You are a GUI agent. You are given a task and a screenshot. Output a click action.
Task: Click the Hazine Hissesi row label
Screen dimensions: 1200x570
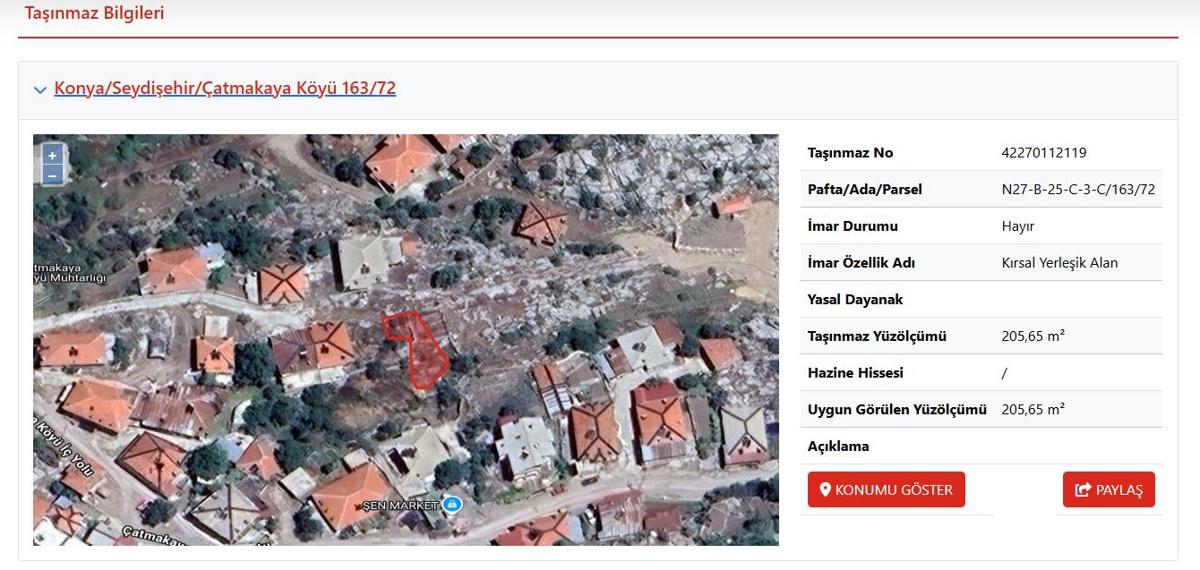point(855,373)
